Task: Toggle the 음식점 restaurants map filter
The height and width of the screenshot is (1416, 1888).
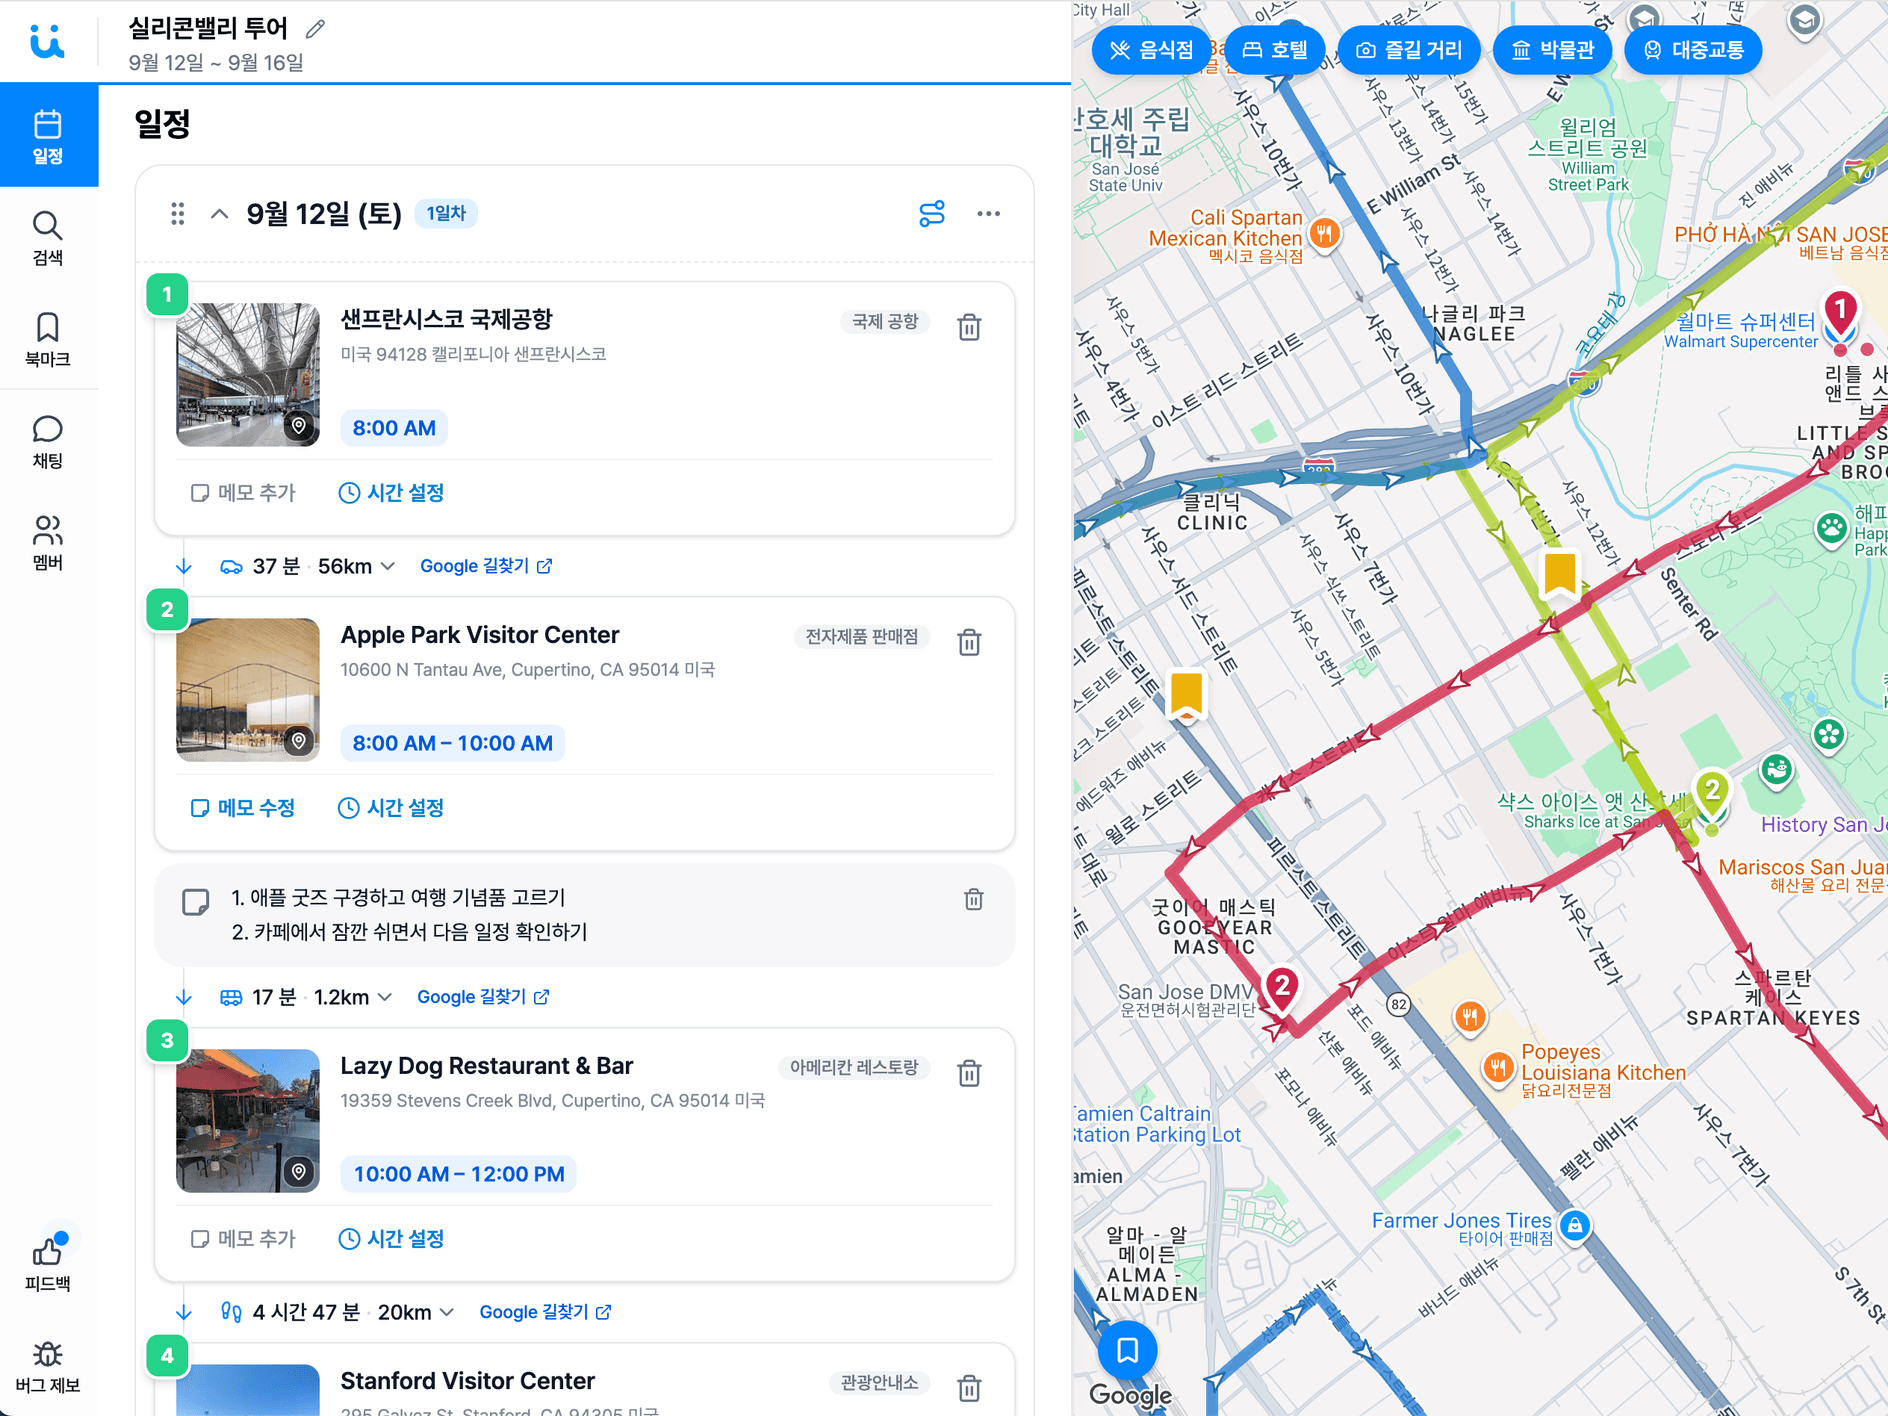Action: [1151, 50]
